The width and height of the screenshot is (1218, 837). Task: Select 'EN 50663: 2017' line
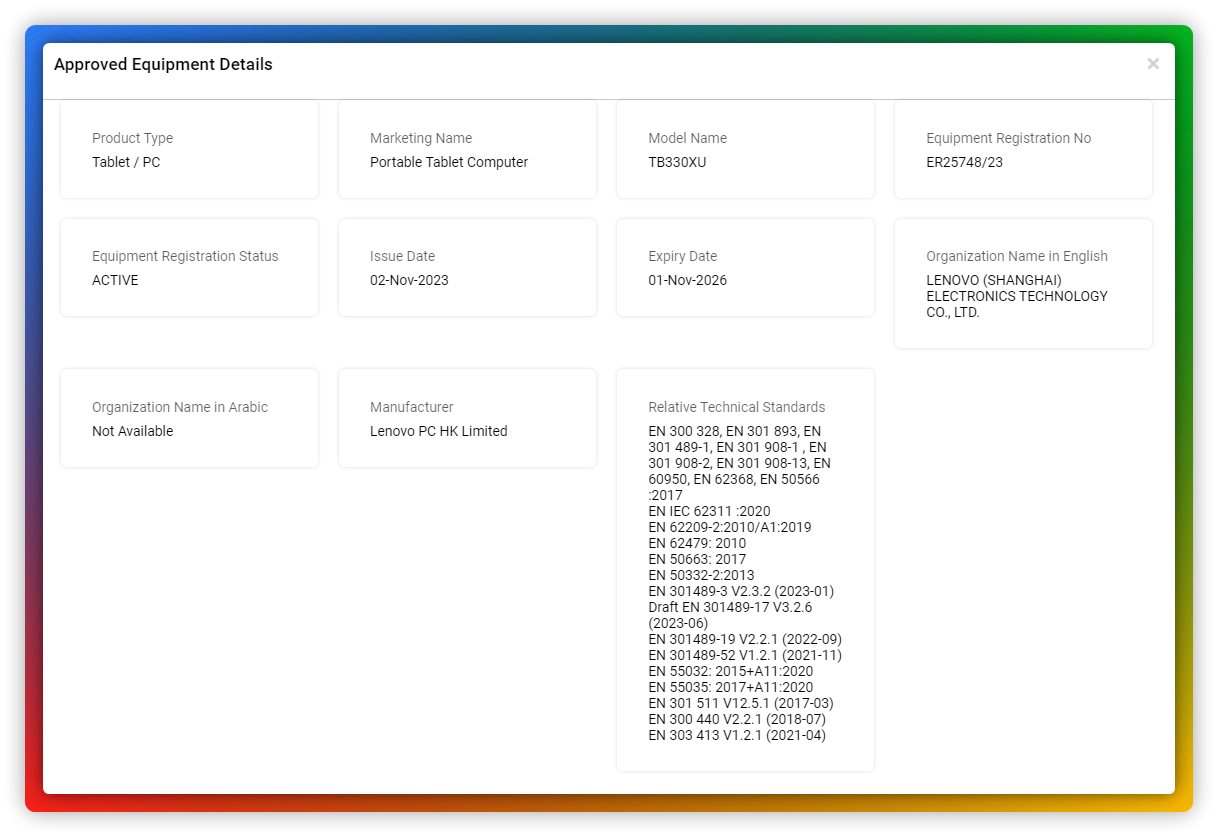[x=697, y=559]
